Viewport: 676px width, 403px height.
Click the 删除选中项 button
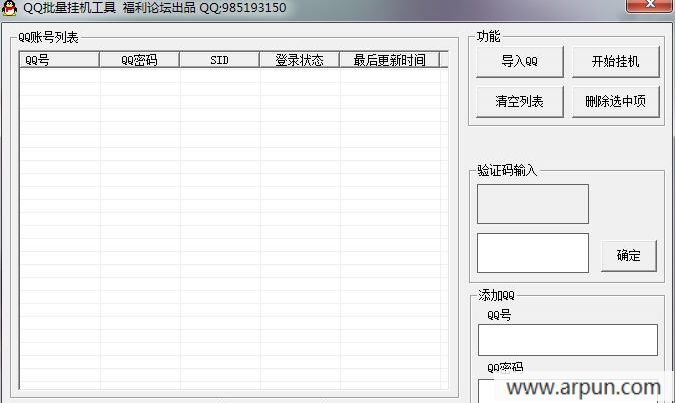[x=616, y=102]
